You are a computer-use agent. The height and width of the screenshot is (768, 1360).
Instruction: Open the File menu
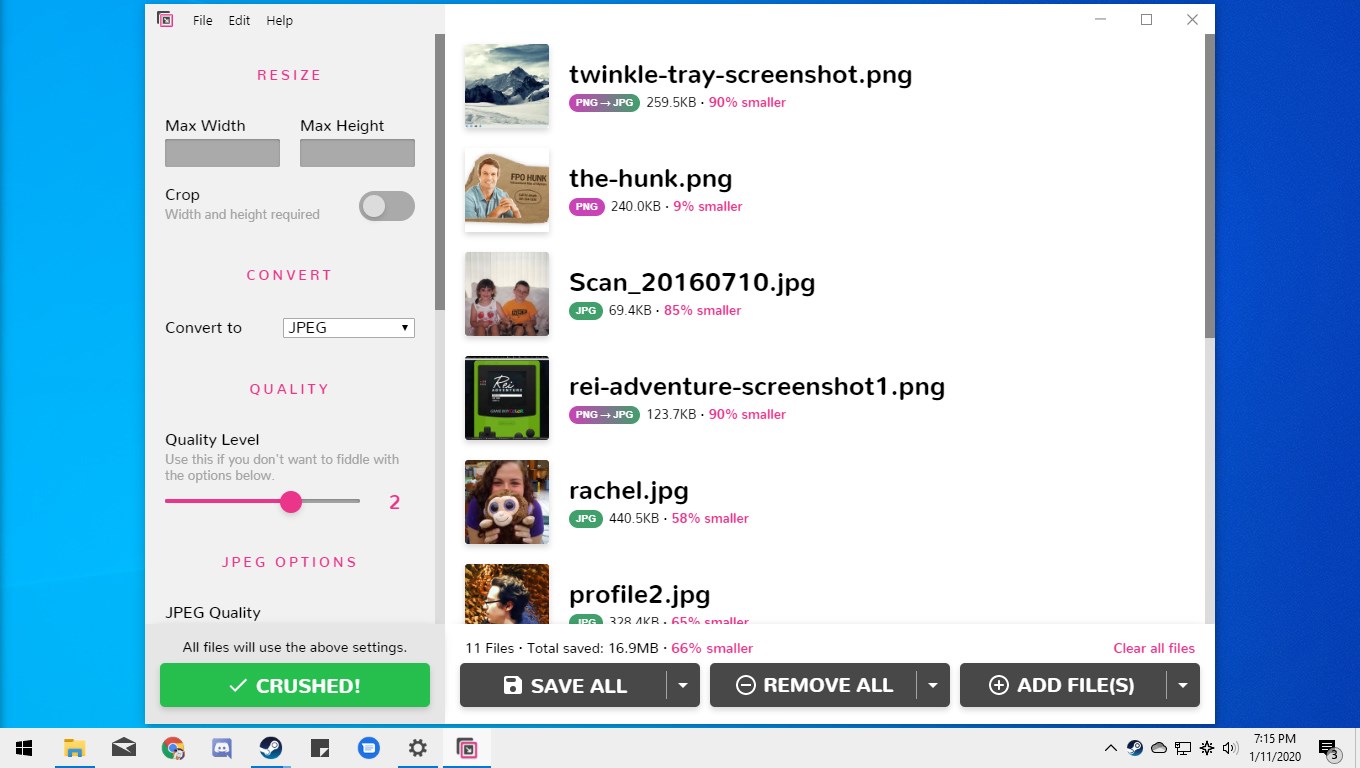pos(203,20)
